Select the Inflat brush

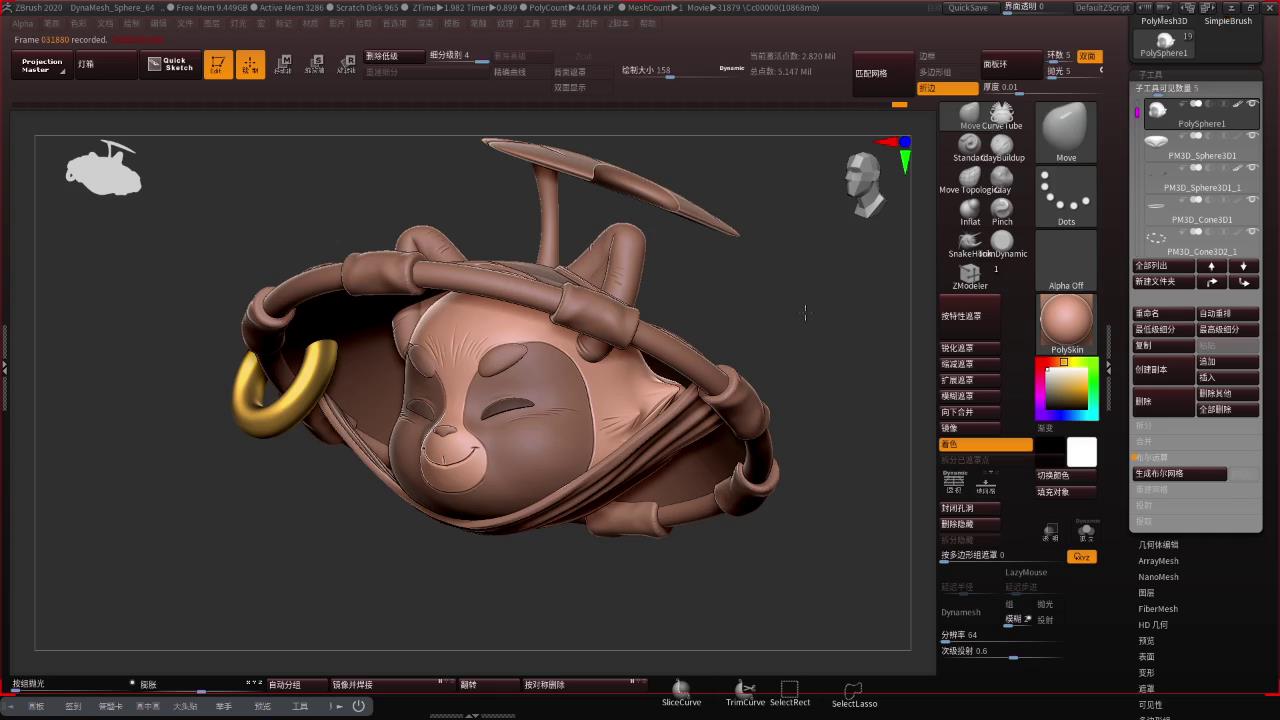point(969,209)
